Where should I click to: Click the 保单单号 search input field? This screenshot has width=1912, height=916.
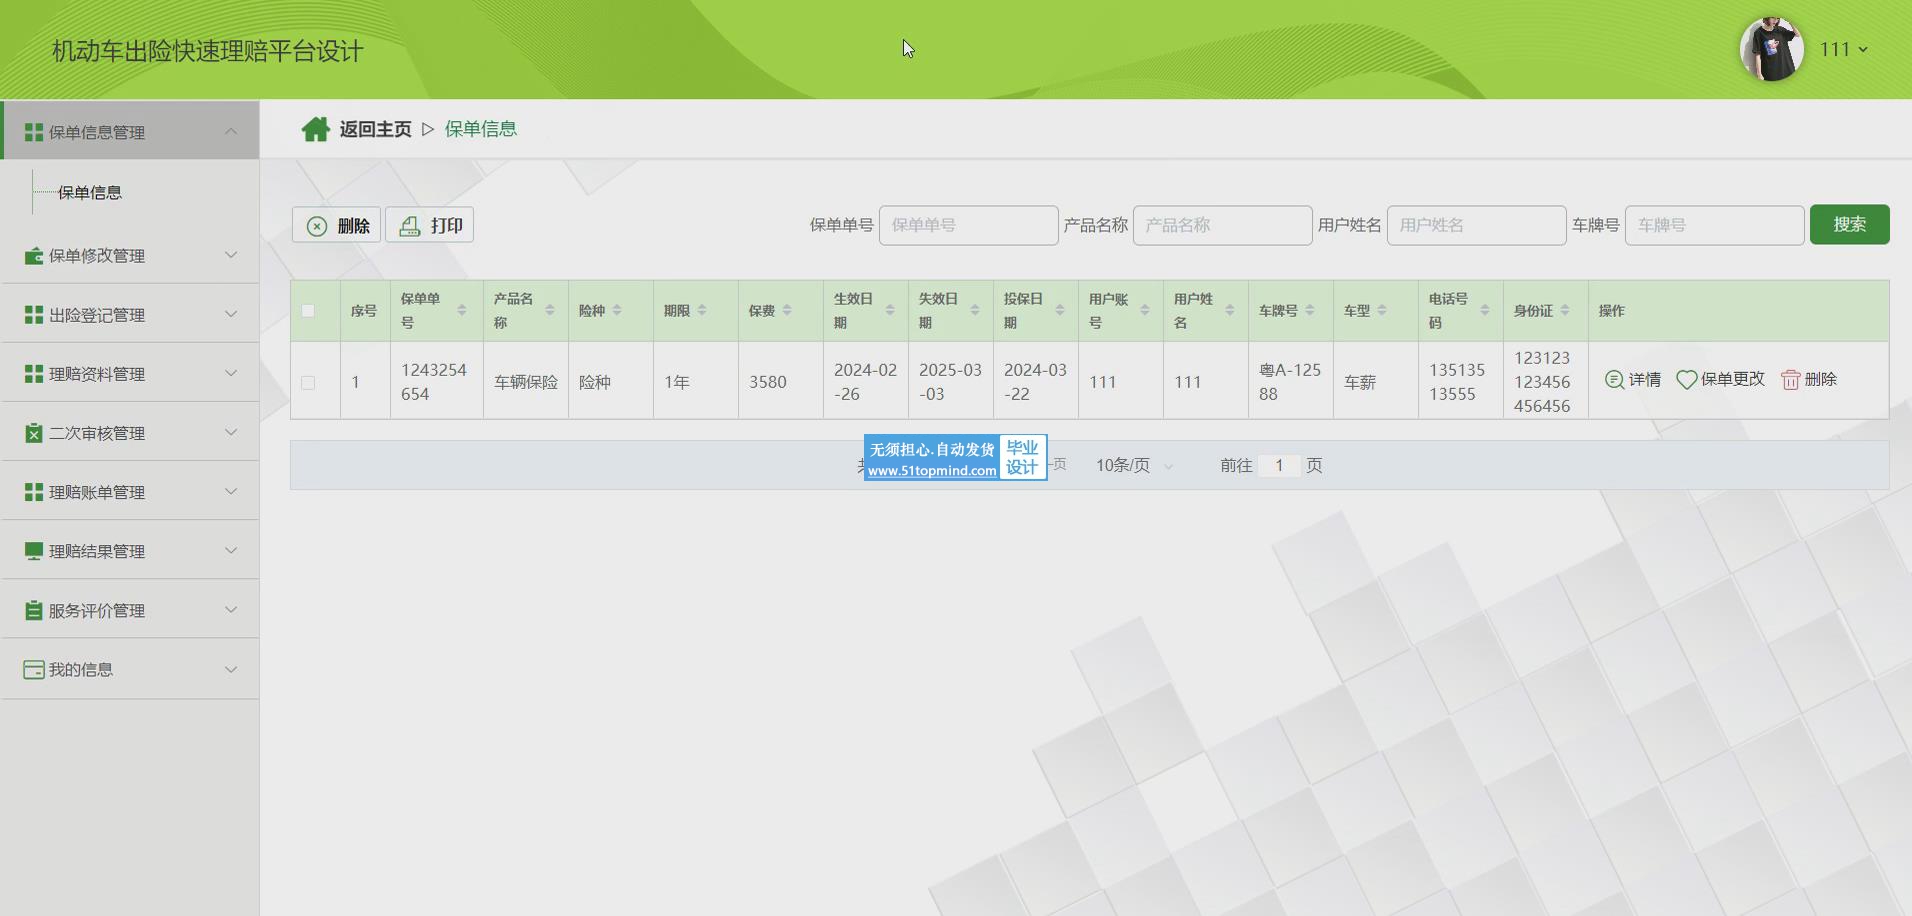click(968, 226)
